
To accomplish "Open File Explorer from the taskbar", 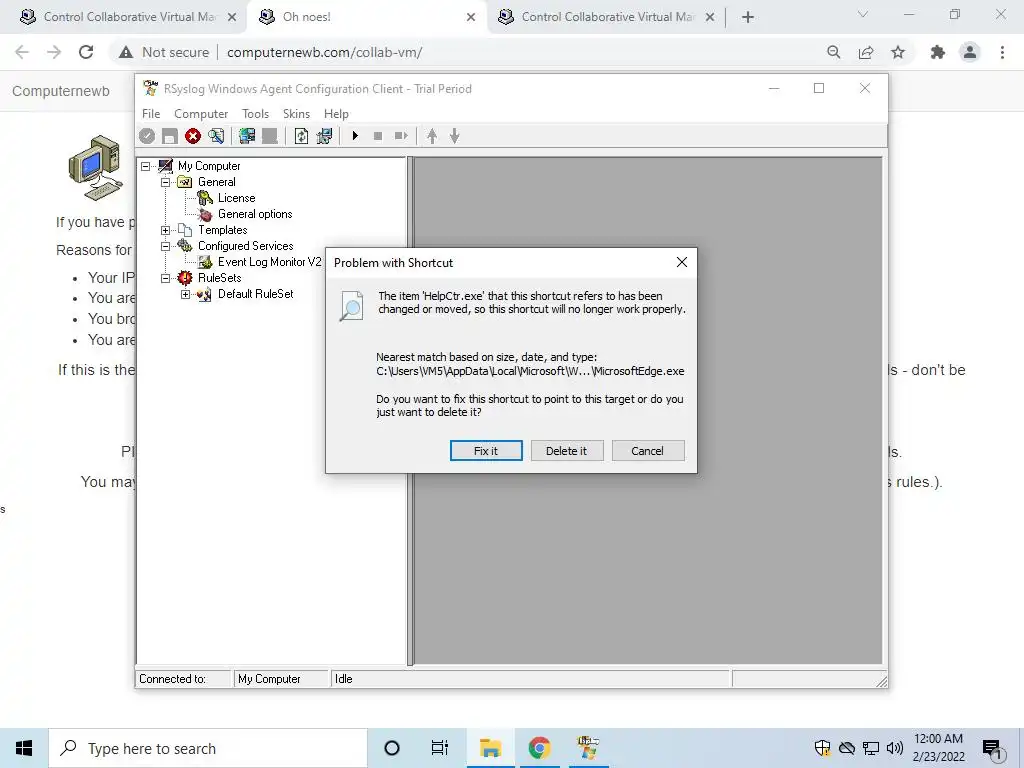I will tap(490, 748).
